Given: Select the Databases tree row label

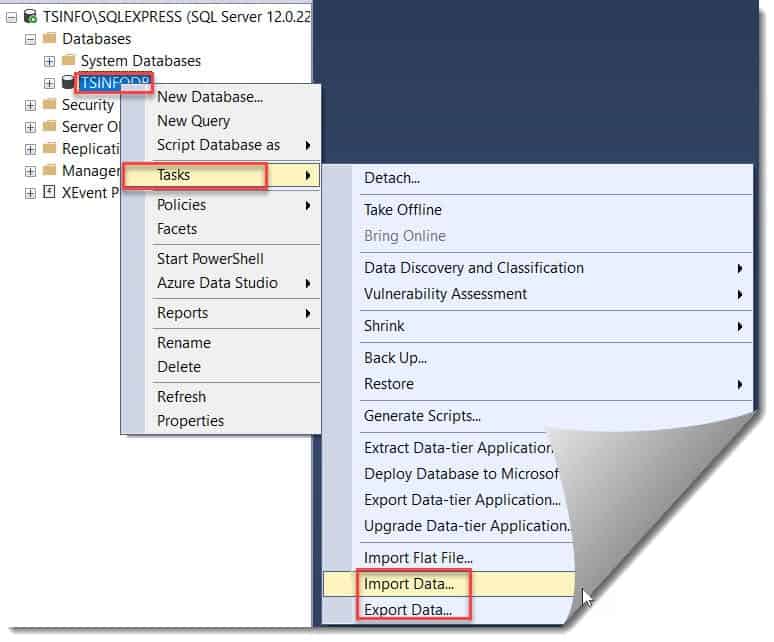Looking at the screenshot, I should [97, 38].
